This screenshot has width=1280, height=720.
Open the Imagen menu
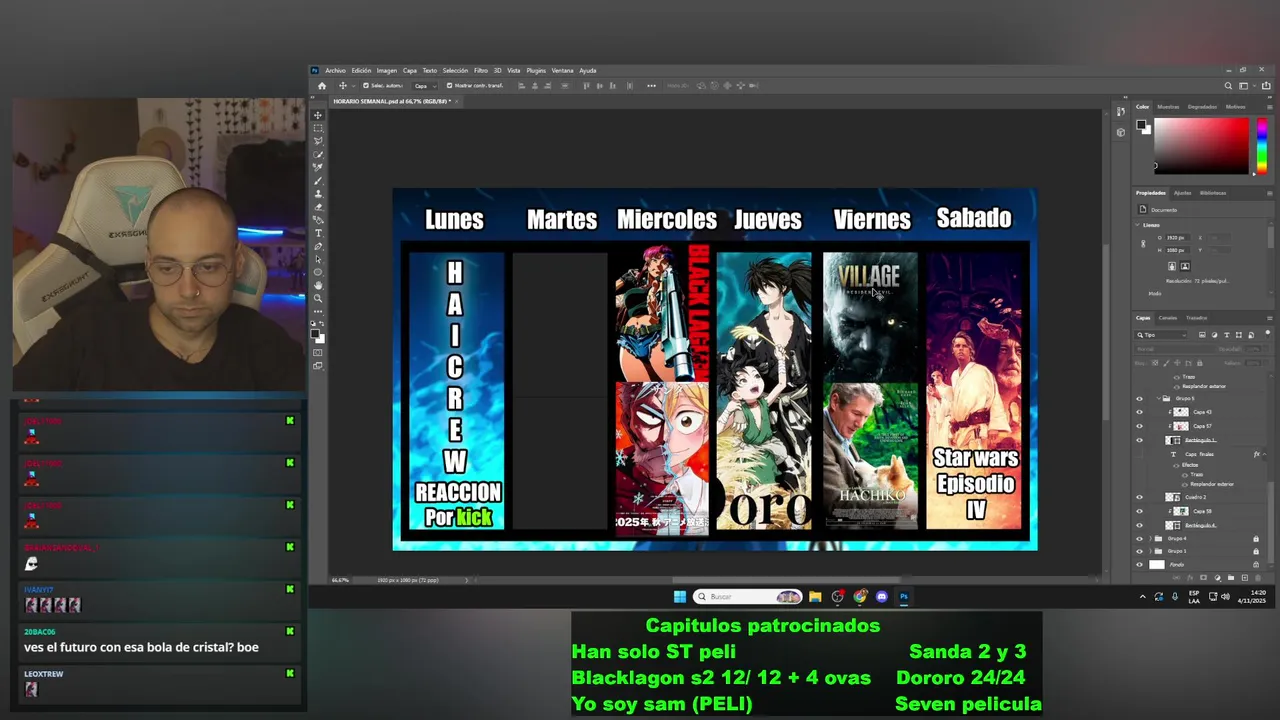[x=387, y=71]
